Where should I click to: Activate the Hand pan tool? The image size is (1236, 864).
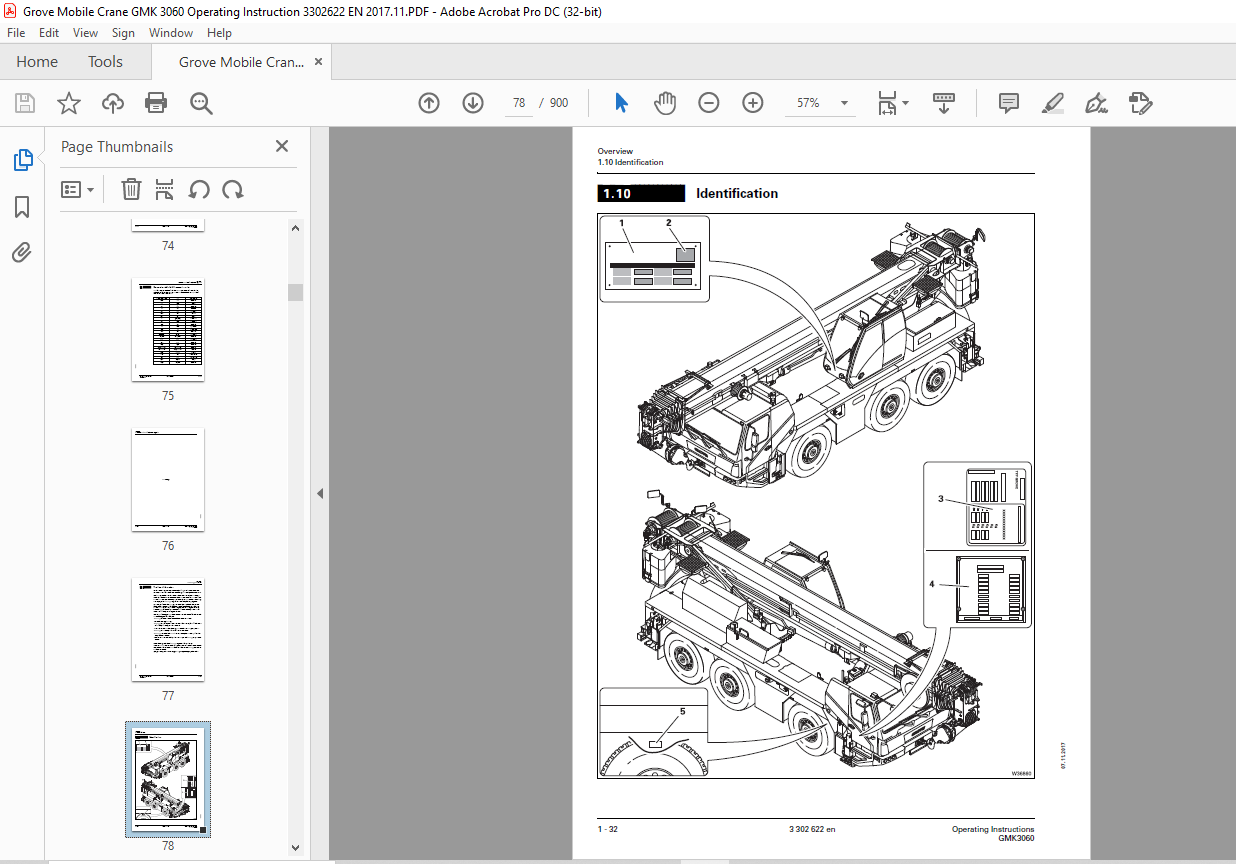(665, 103)
